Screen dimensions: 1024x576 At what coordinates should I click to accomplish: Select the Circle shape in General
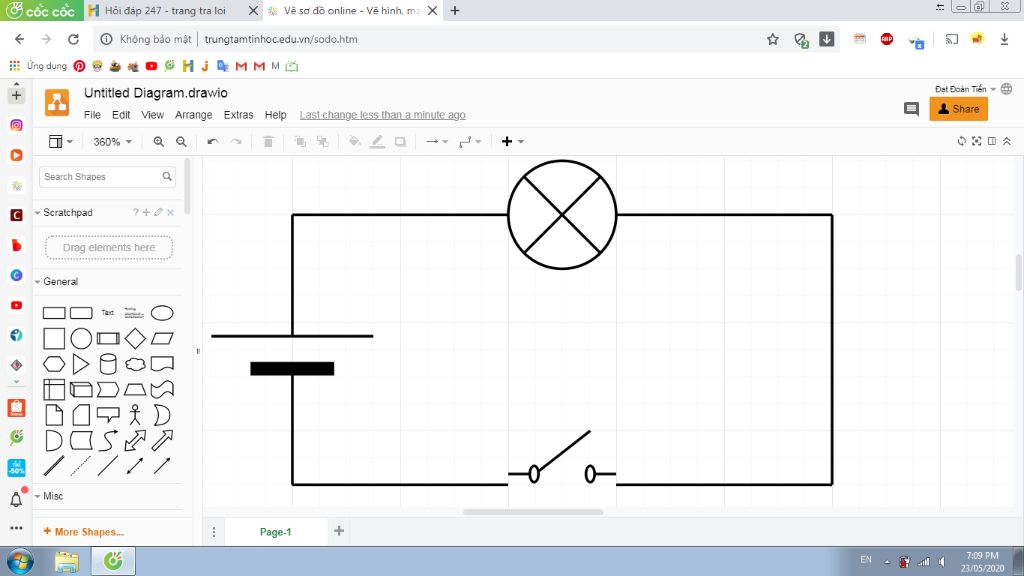point(81,339)
